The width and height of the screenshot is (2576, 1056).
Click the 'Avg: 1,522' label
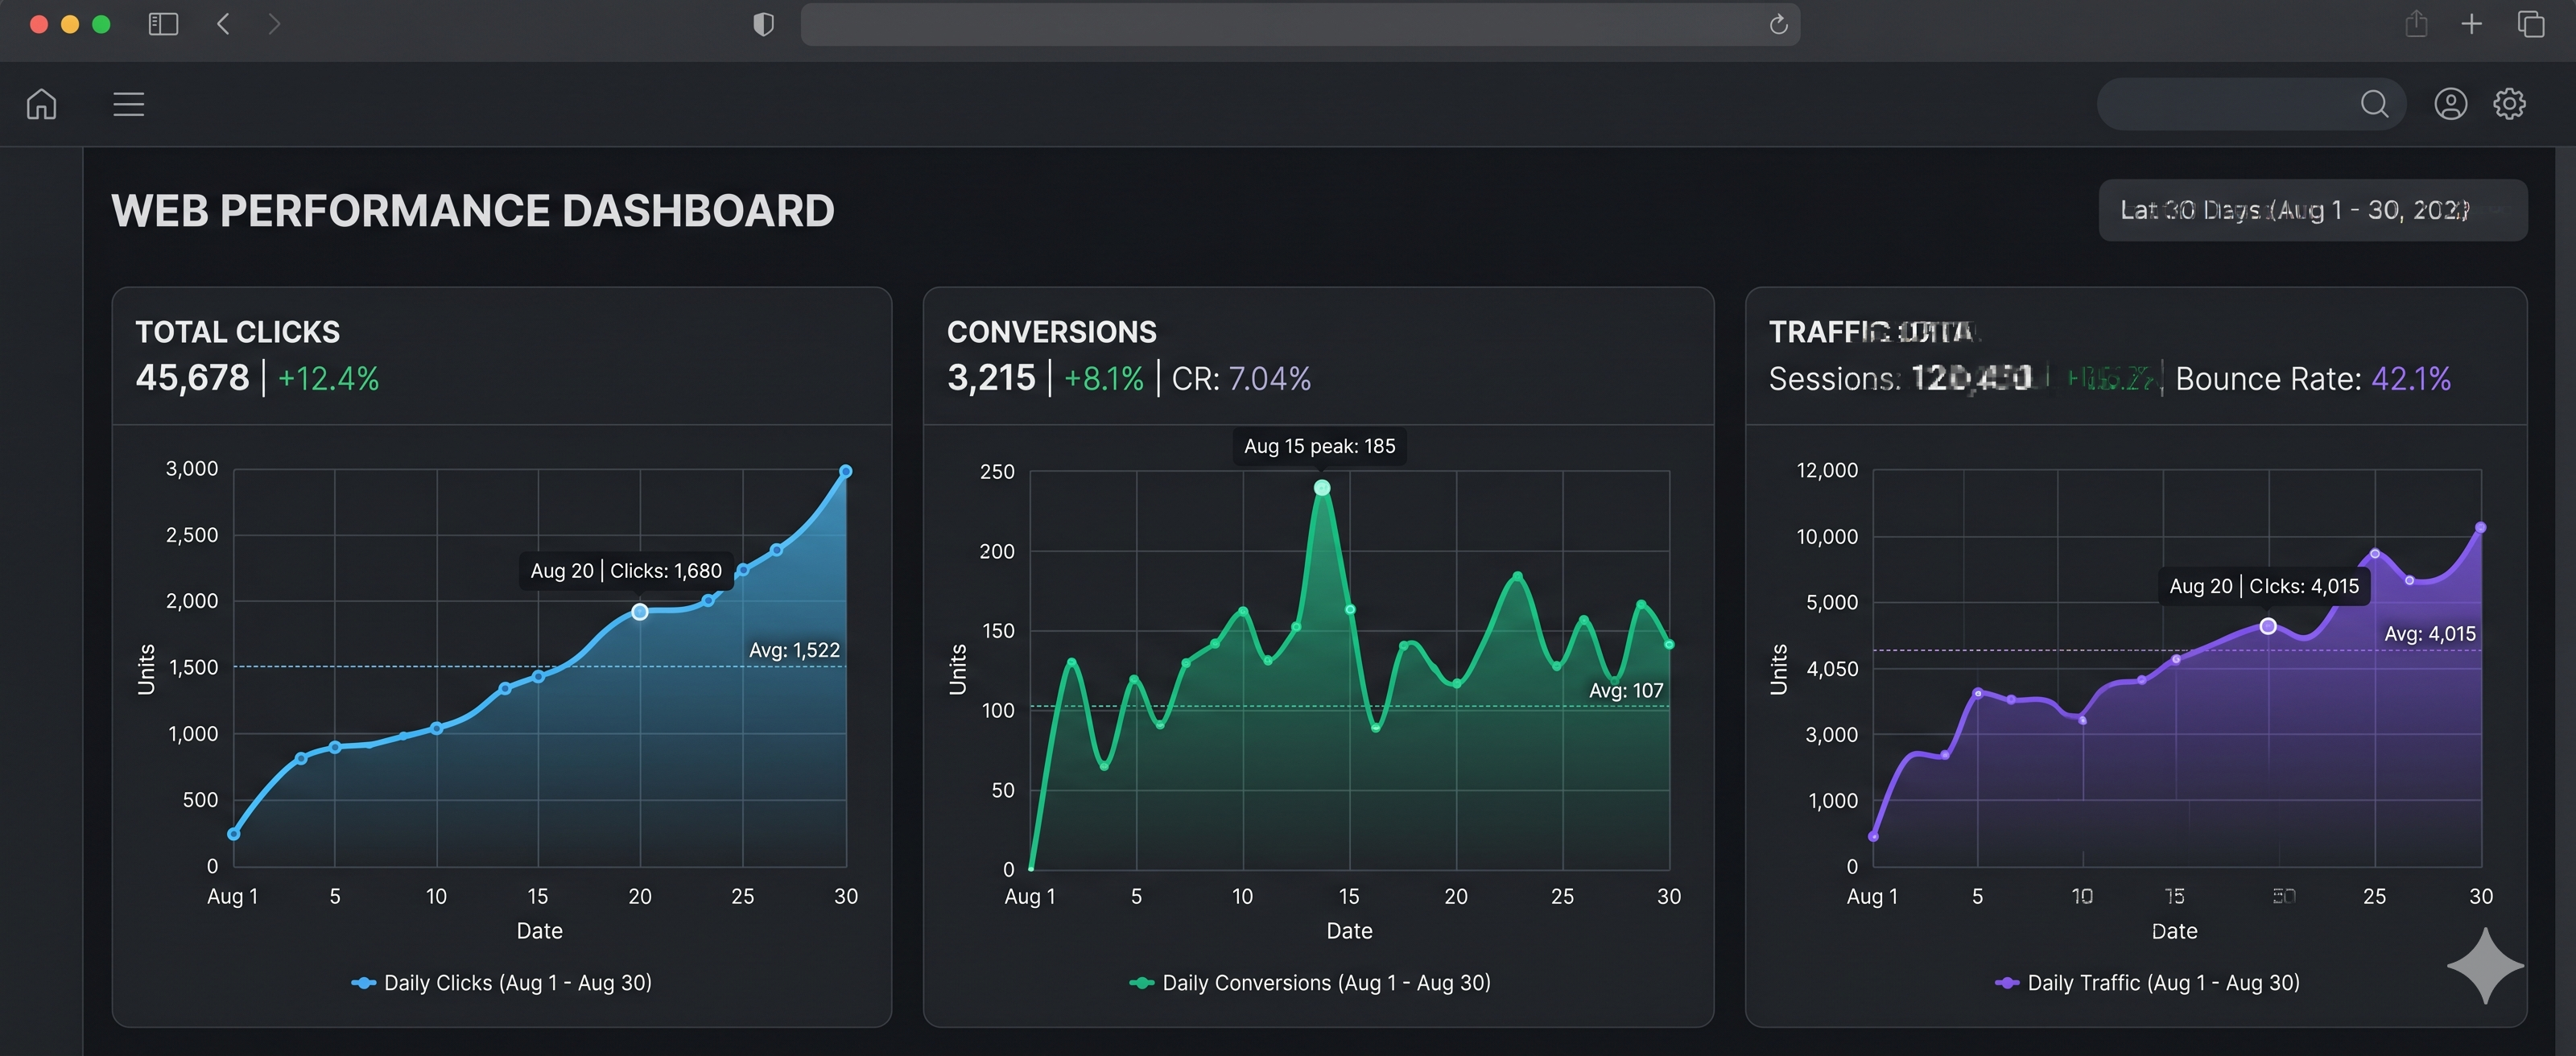tap(794, 650)
